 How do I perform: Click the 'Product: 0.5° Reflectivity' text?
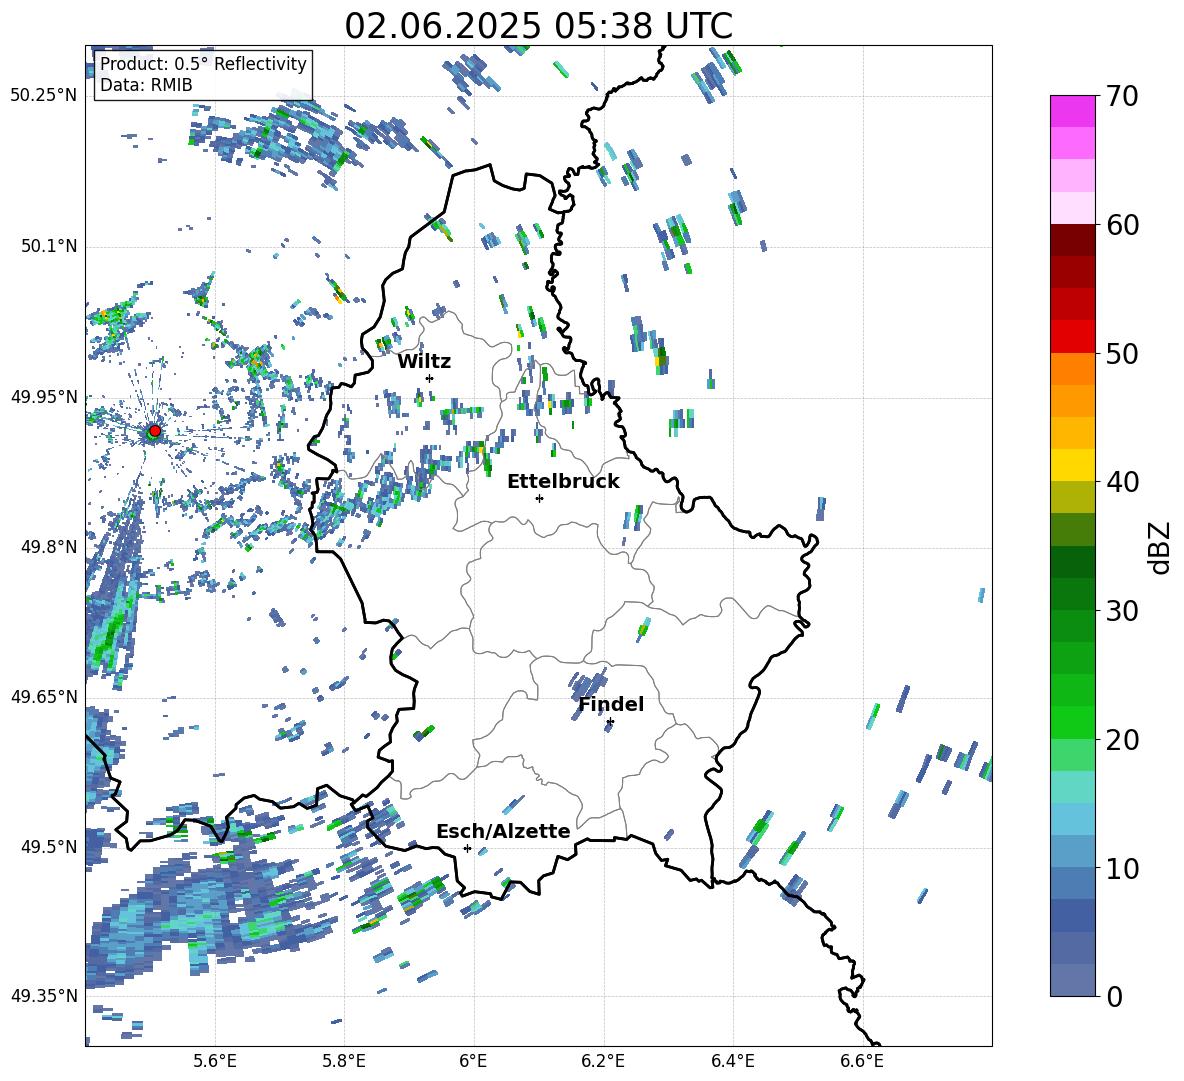tap(203, 64)
